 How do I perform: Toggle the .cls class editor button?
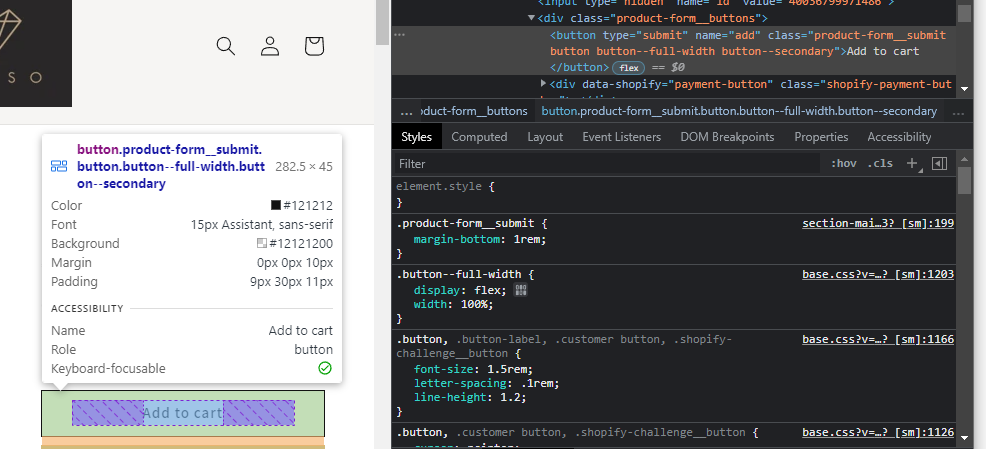coord(880,164)
